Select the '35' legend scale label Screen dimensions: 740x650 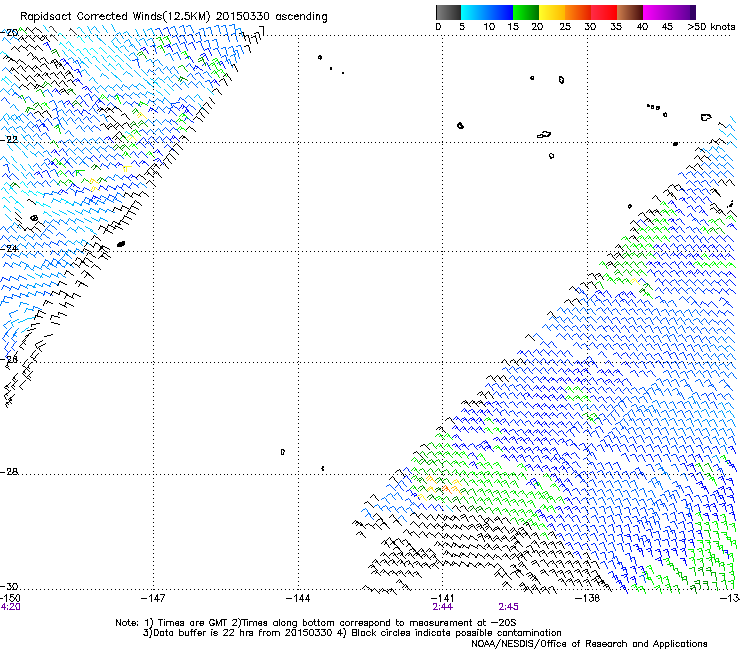tap(616, 27)
